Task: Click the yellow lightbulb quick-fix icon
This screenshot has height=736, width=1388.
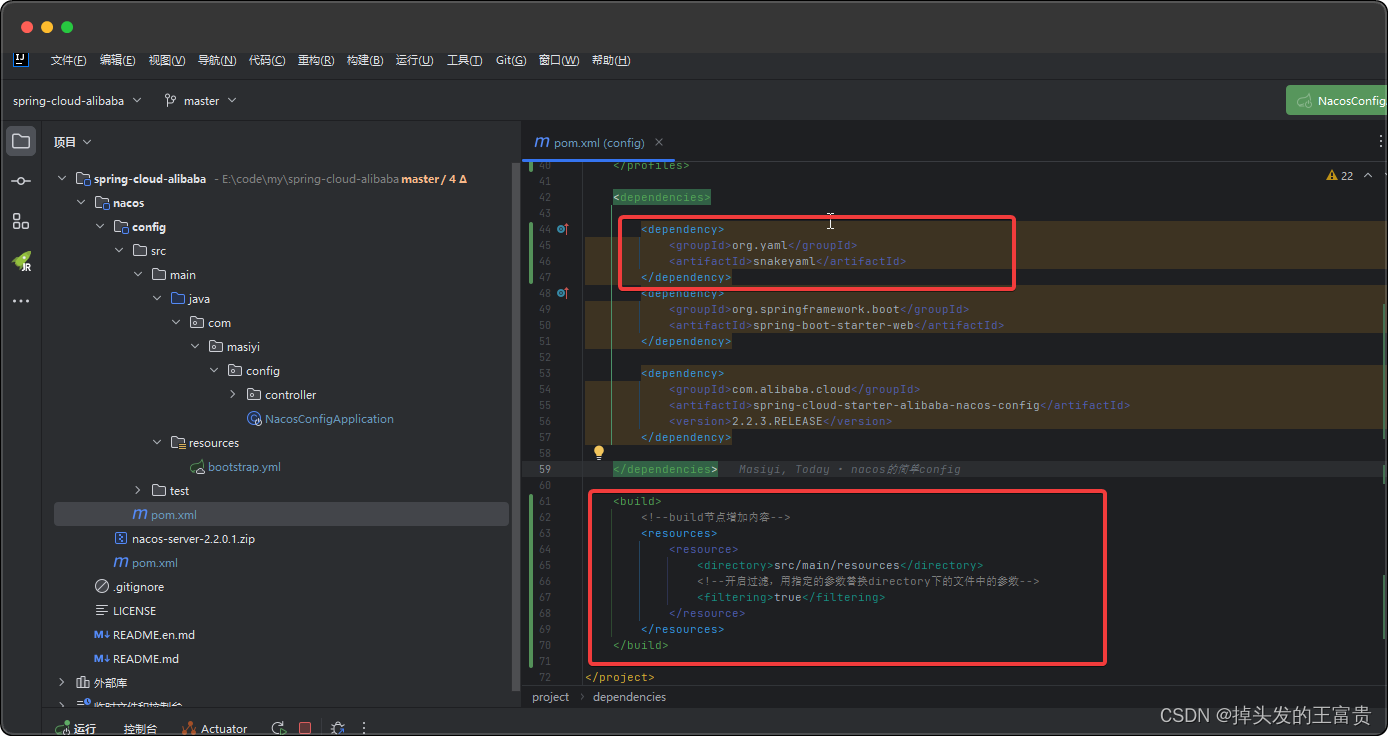Action: (x=599, y=452)
